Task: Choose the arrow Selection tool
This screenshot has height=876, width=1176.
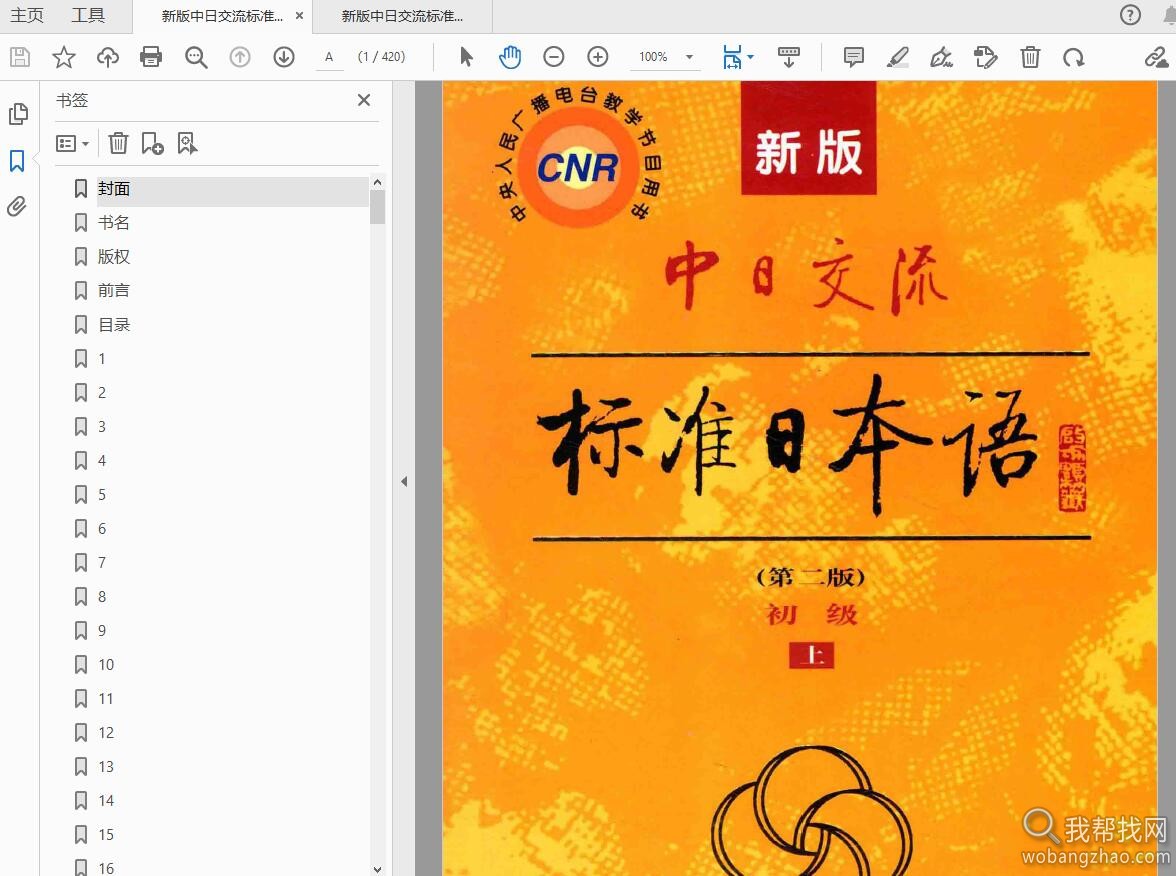Action: point(466,57)
